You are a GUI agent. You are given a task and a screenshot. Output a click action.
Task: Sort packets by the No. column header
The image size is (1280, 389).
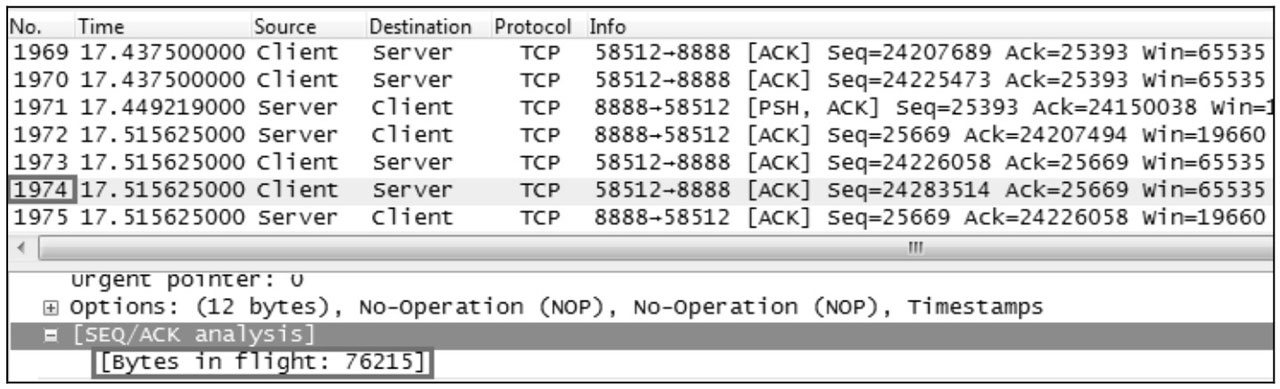36,27
